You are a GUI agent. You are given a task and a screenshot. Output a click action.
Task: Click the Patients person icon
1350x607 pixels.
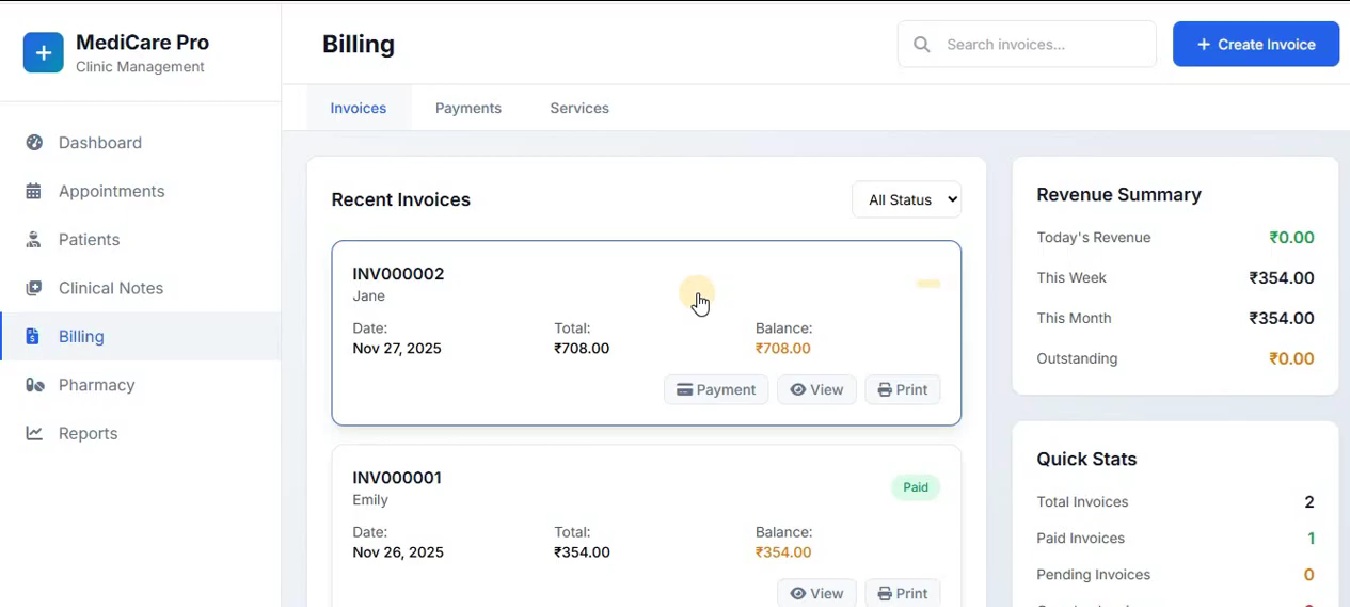(34, 240)
